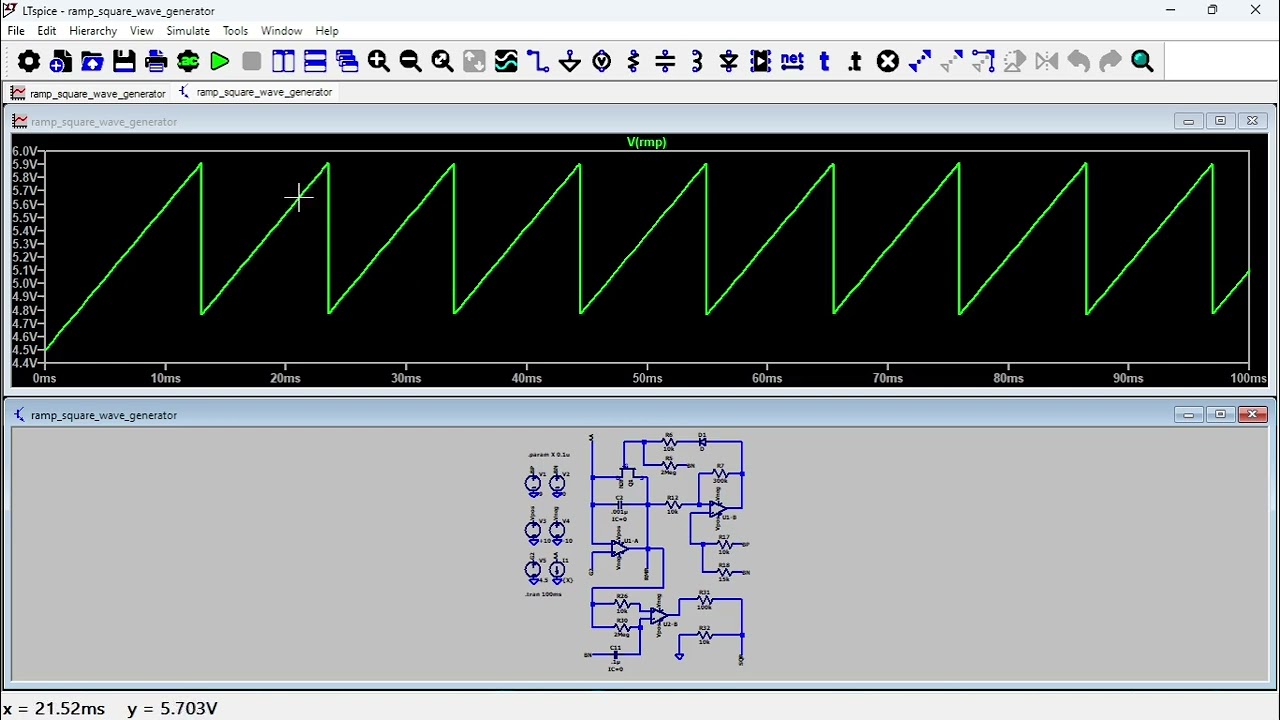Viewport: 1280px width, 720px height.
Task: Click the Open file folder icon
Action: 92,62
